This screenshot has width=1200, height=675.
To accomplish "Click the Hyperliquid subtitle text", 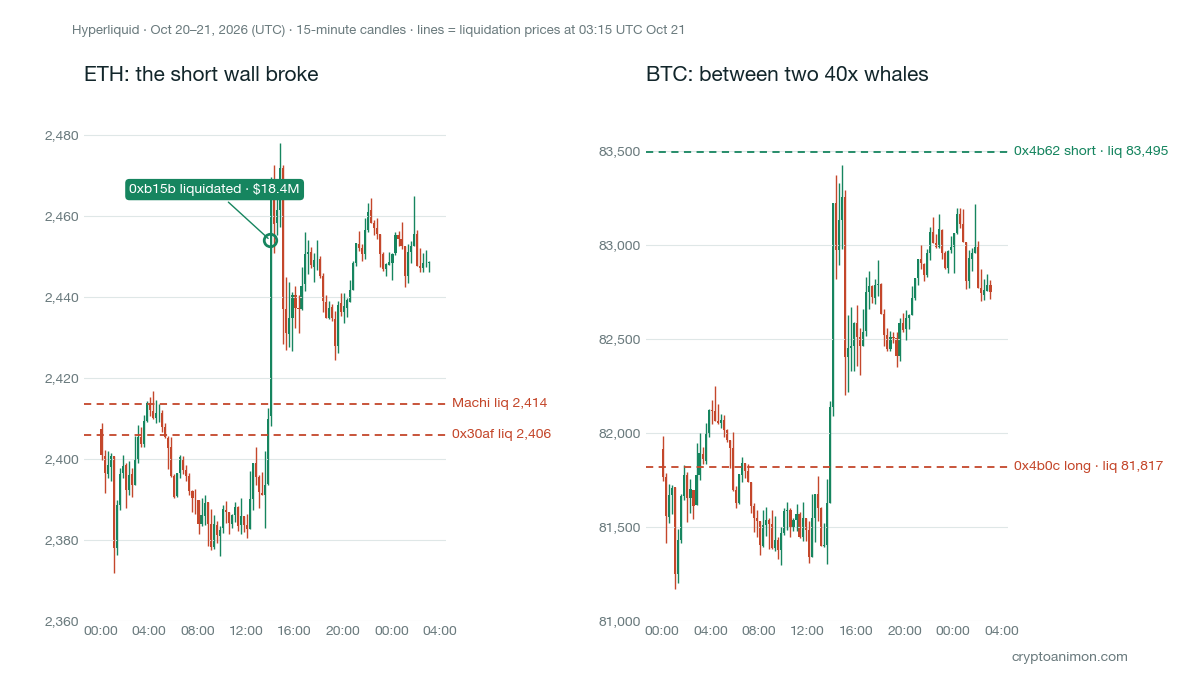I will tap(378, 30).
